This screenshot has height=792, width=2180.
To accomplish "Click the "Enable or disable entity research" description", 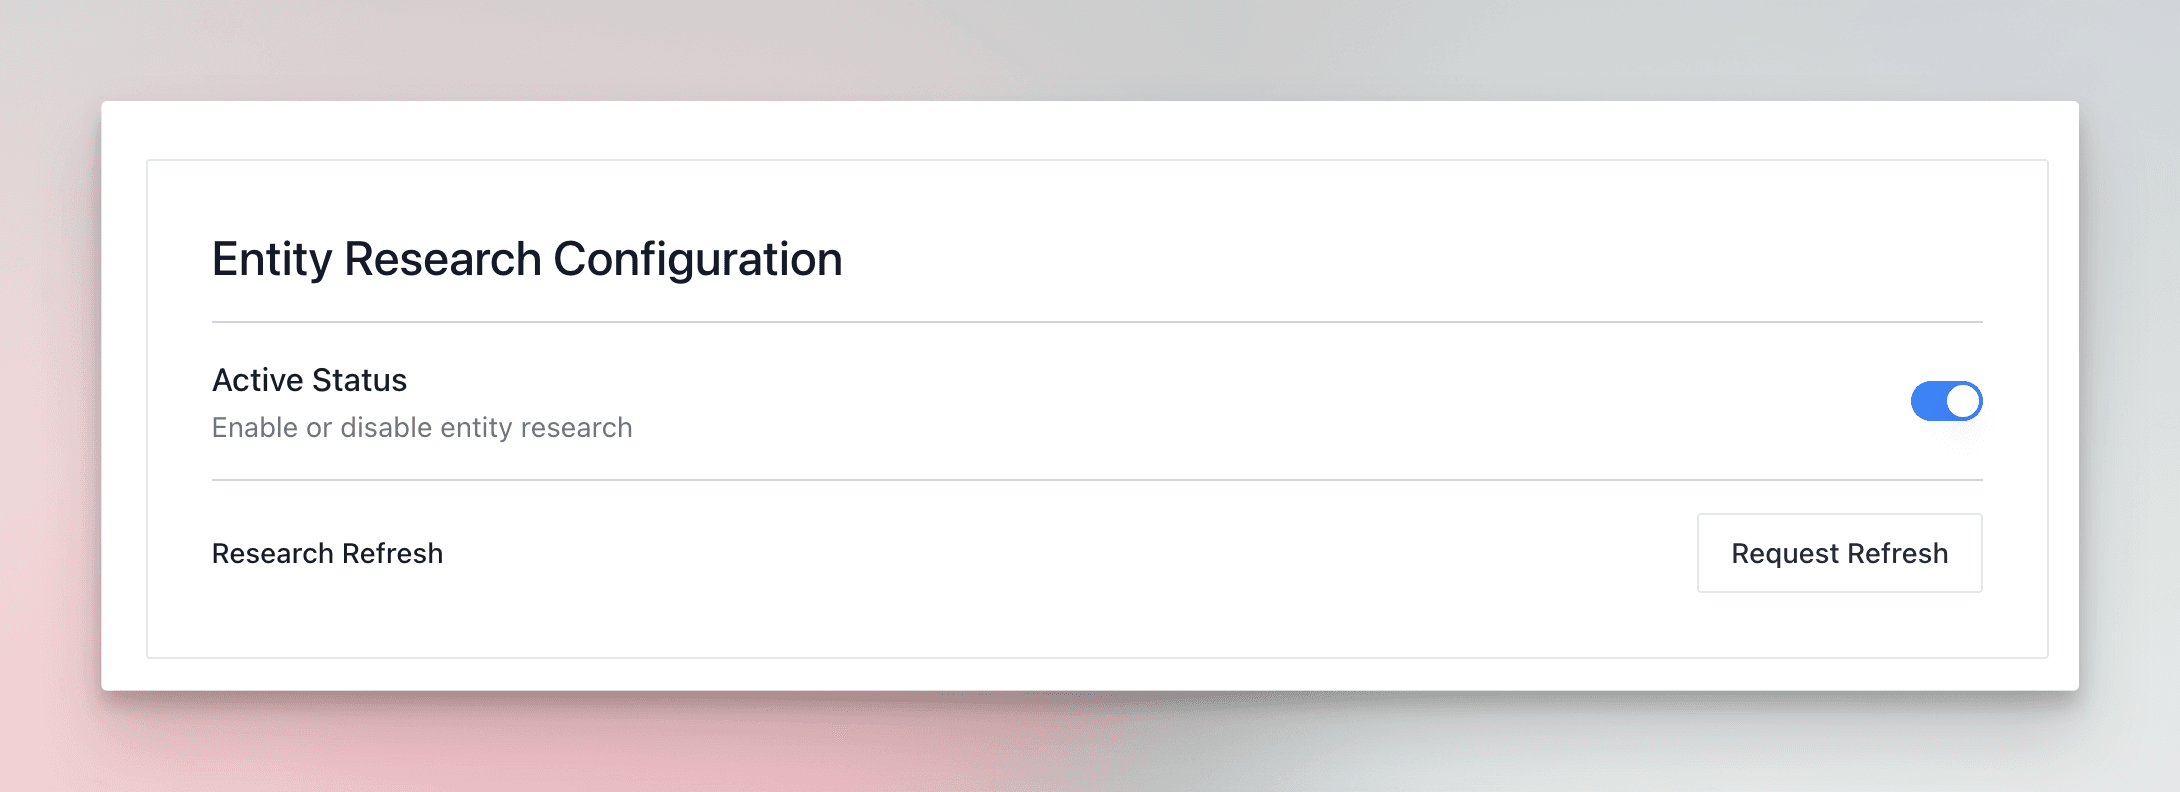I will pos(422,428).
